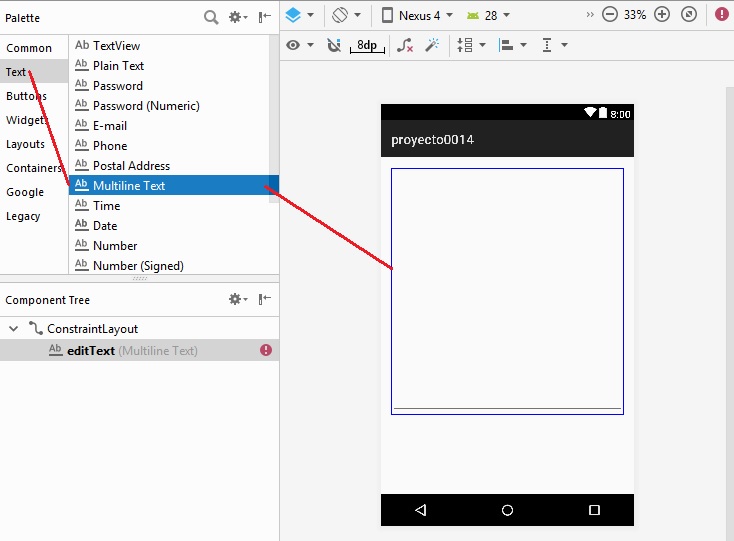Change API level 28 dropdown

click(x=488, y=15)
